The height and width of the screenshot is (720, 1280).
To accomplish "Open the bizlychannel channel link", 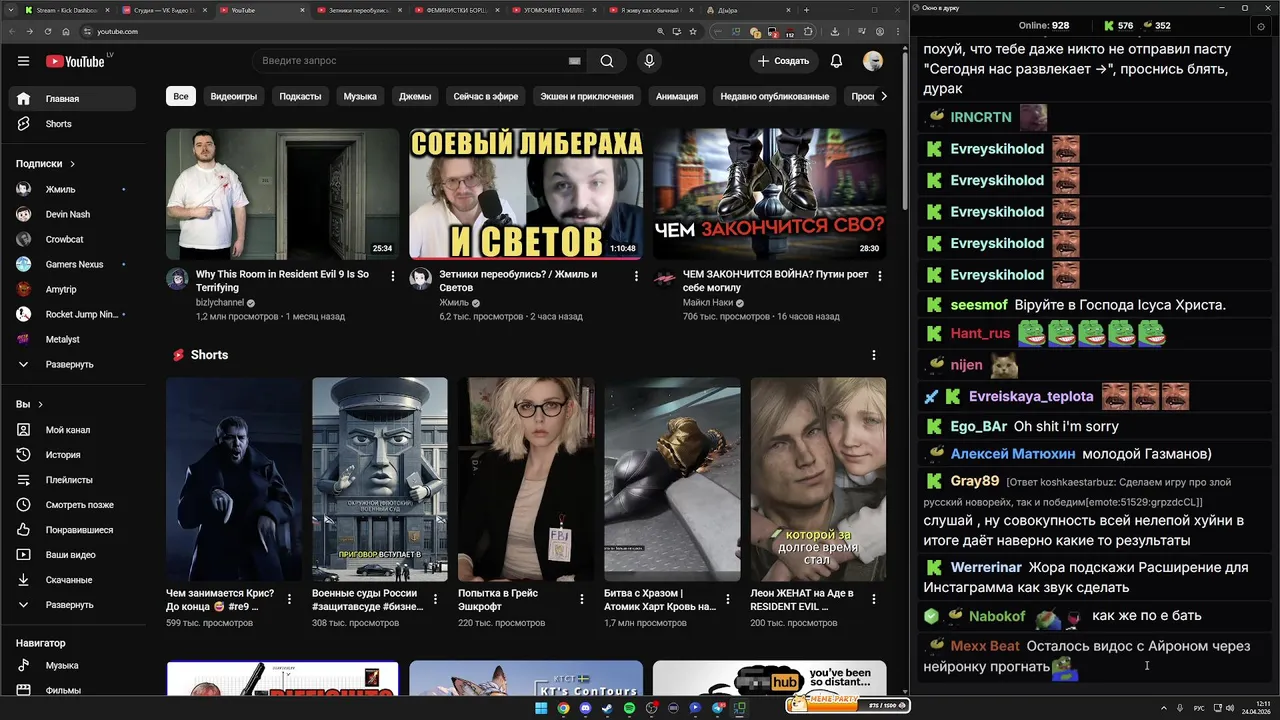I will (x=220, y=302).
